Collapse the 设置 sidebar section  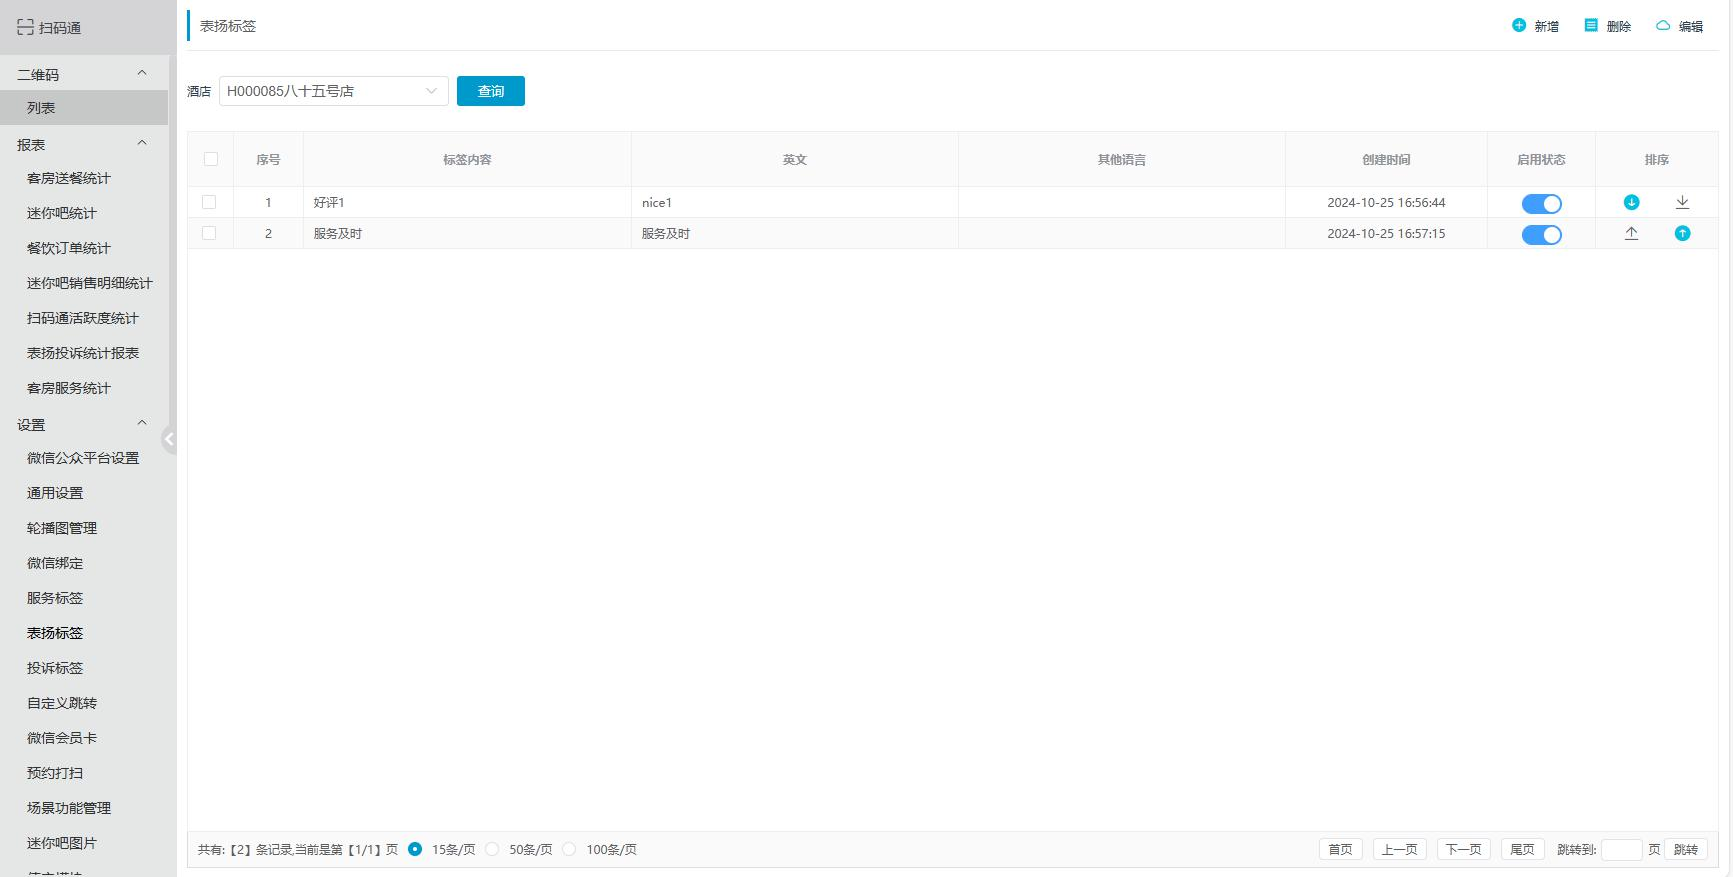(141, 424)
